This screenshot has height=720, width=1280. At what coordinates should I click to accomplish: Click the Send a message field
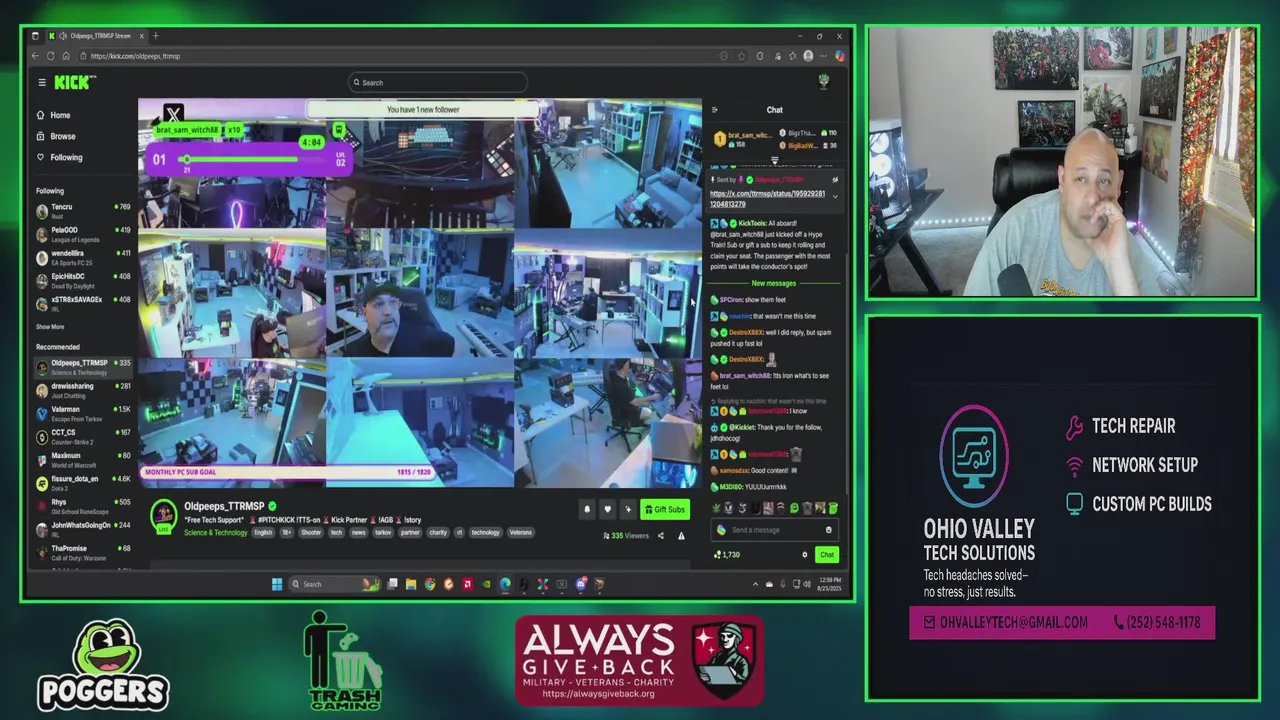pos(775,530)
